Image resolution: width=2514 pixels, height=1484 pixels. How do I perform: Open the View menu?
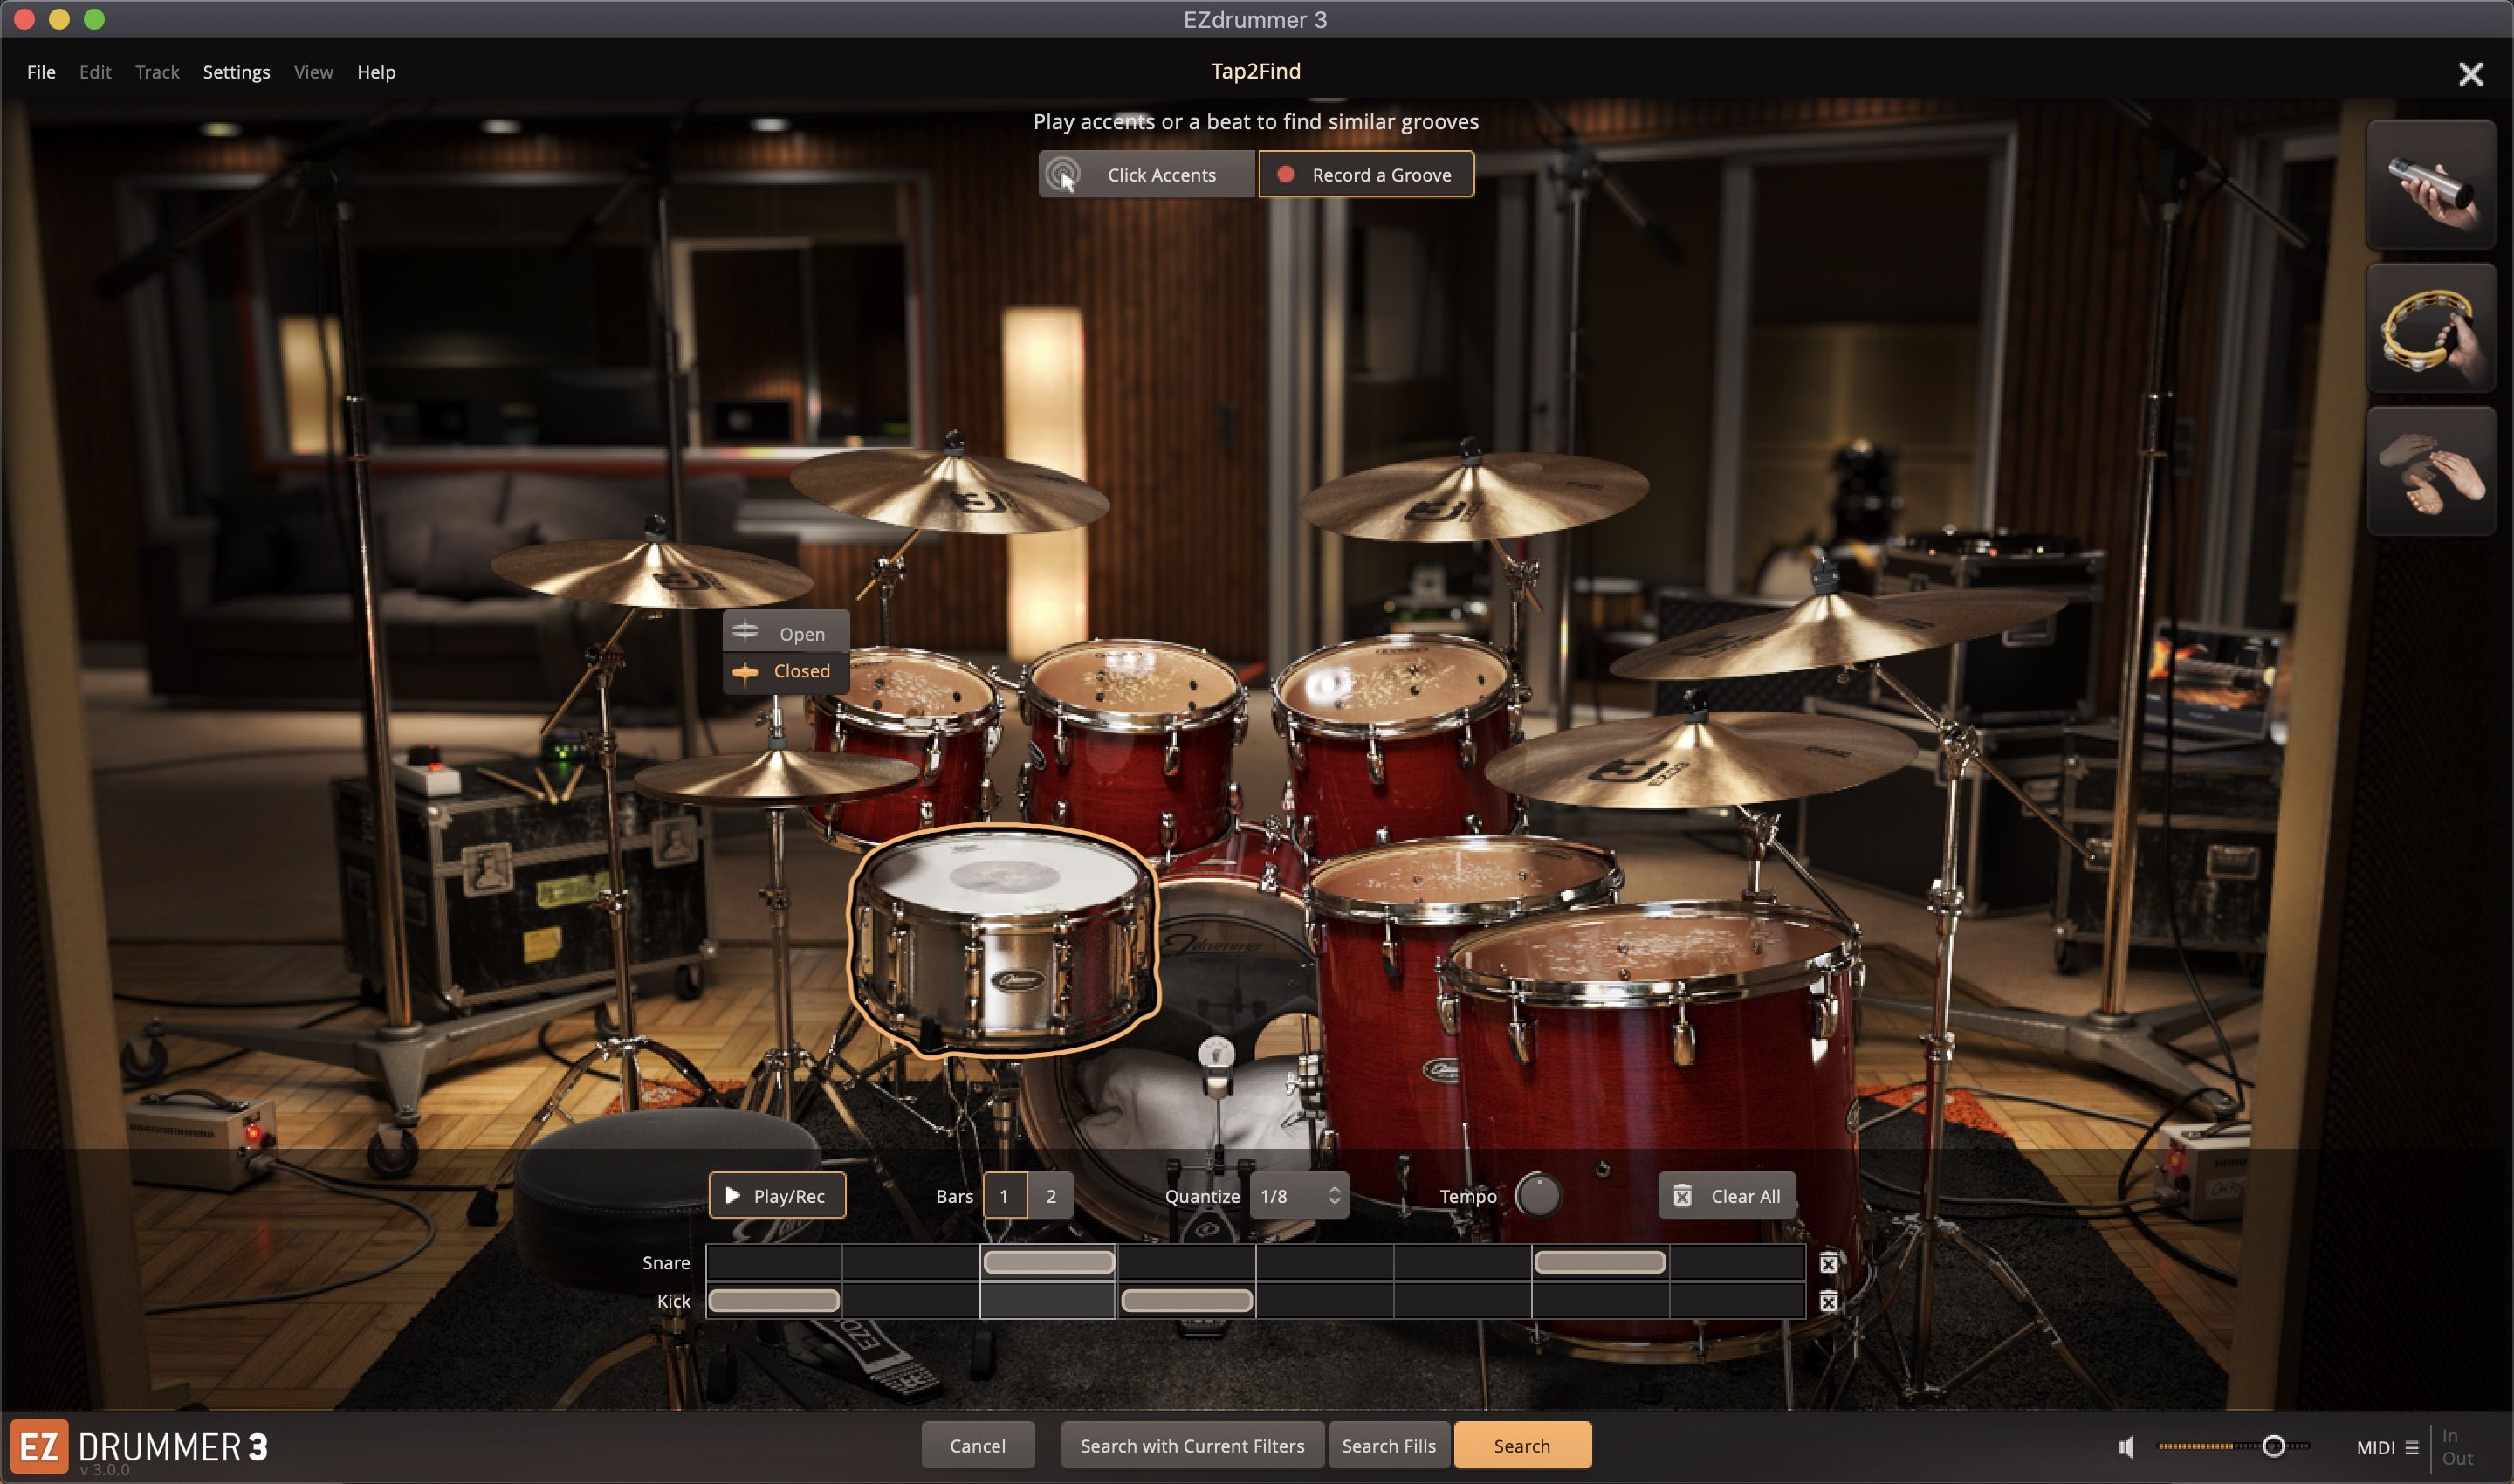pyautogui.click(x=313, y=72)
